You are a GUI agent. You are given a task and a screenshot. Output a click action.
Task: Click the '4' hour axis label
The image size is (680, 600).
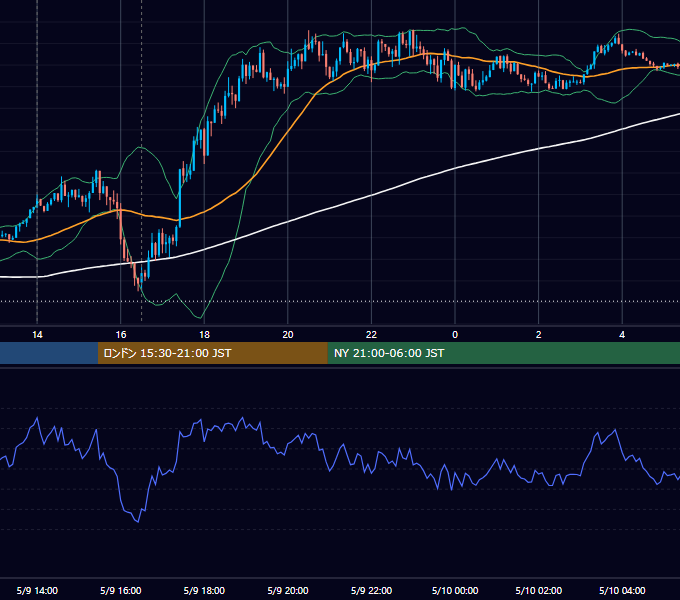tap(622, 335)
